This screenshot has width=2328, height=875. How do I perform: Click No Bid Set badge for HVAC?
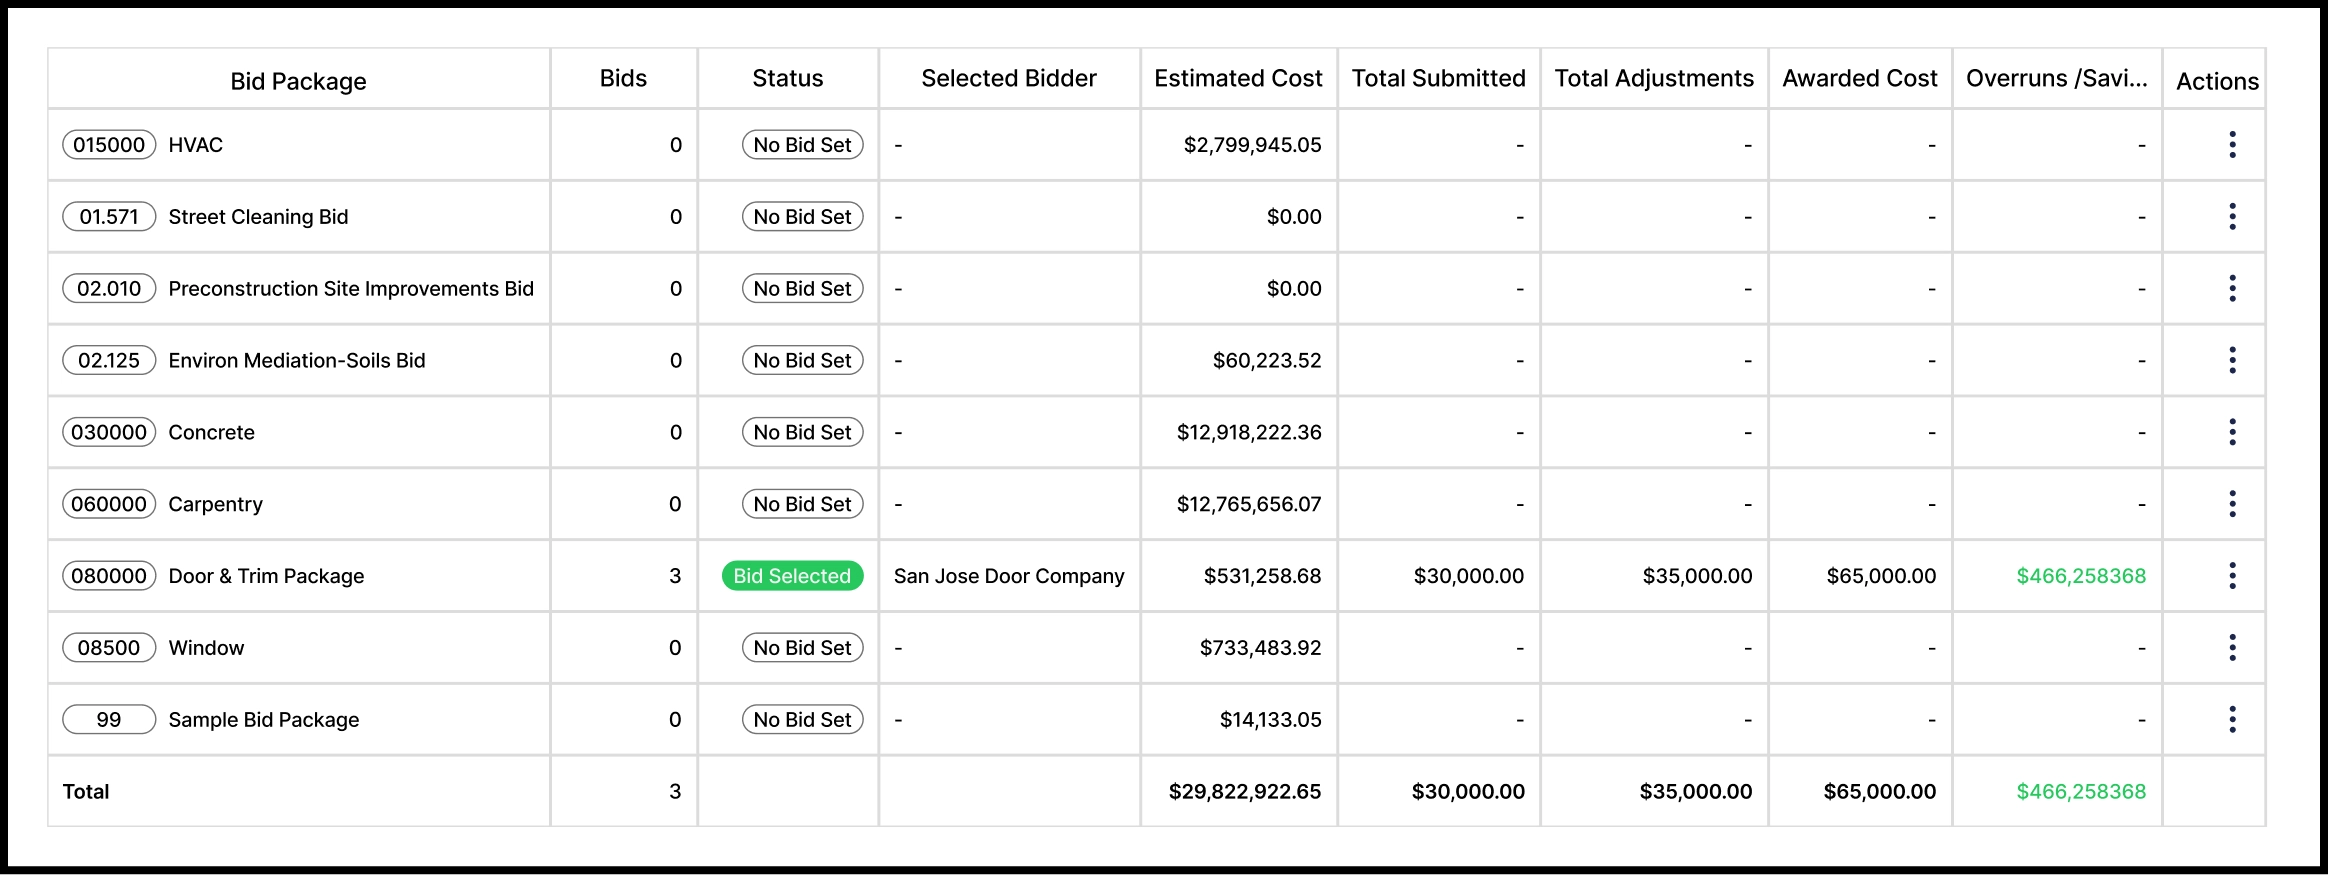click(802, 145)
